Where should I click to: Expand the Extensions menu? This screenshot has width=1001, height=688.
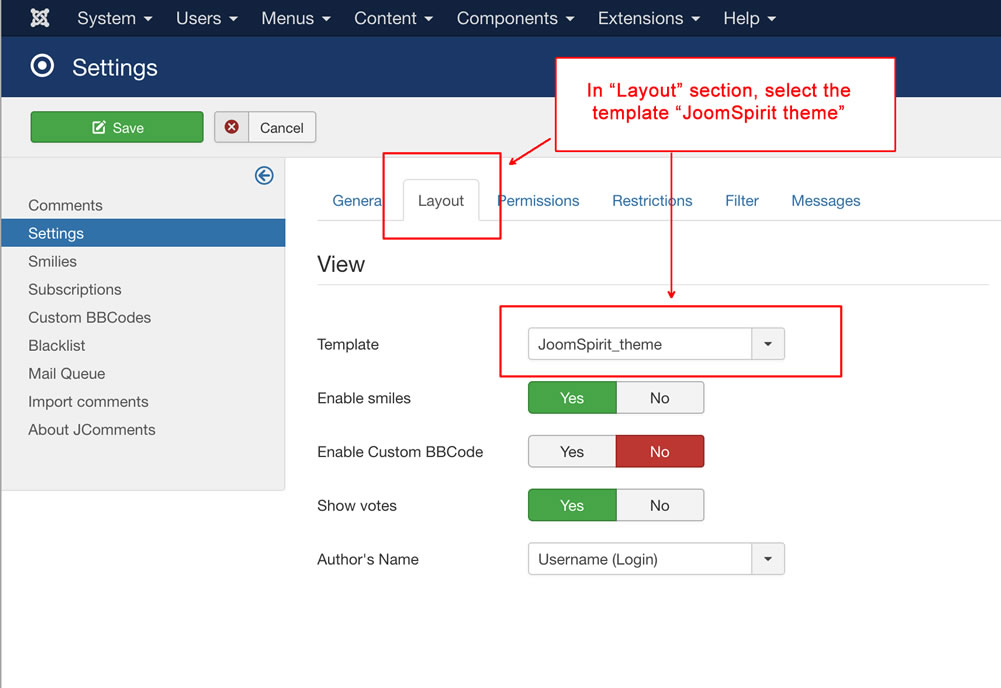point(648,18)
